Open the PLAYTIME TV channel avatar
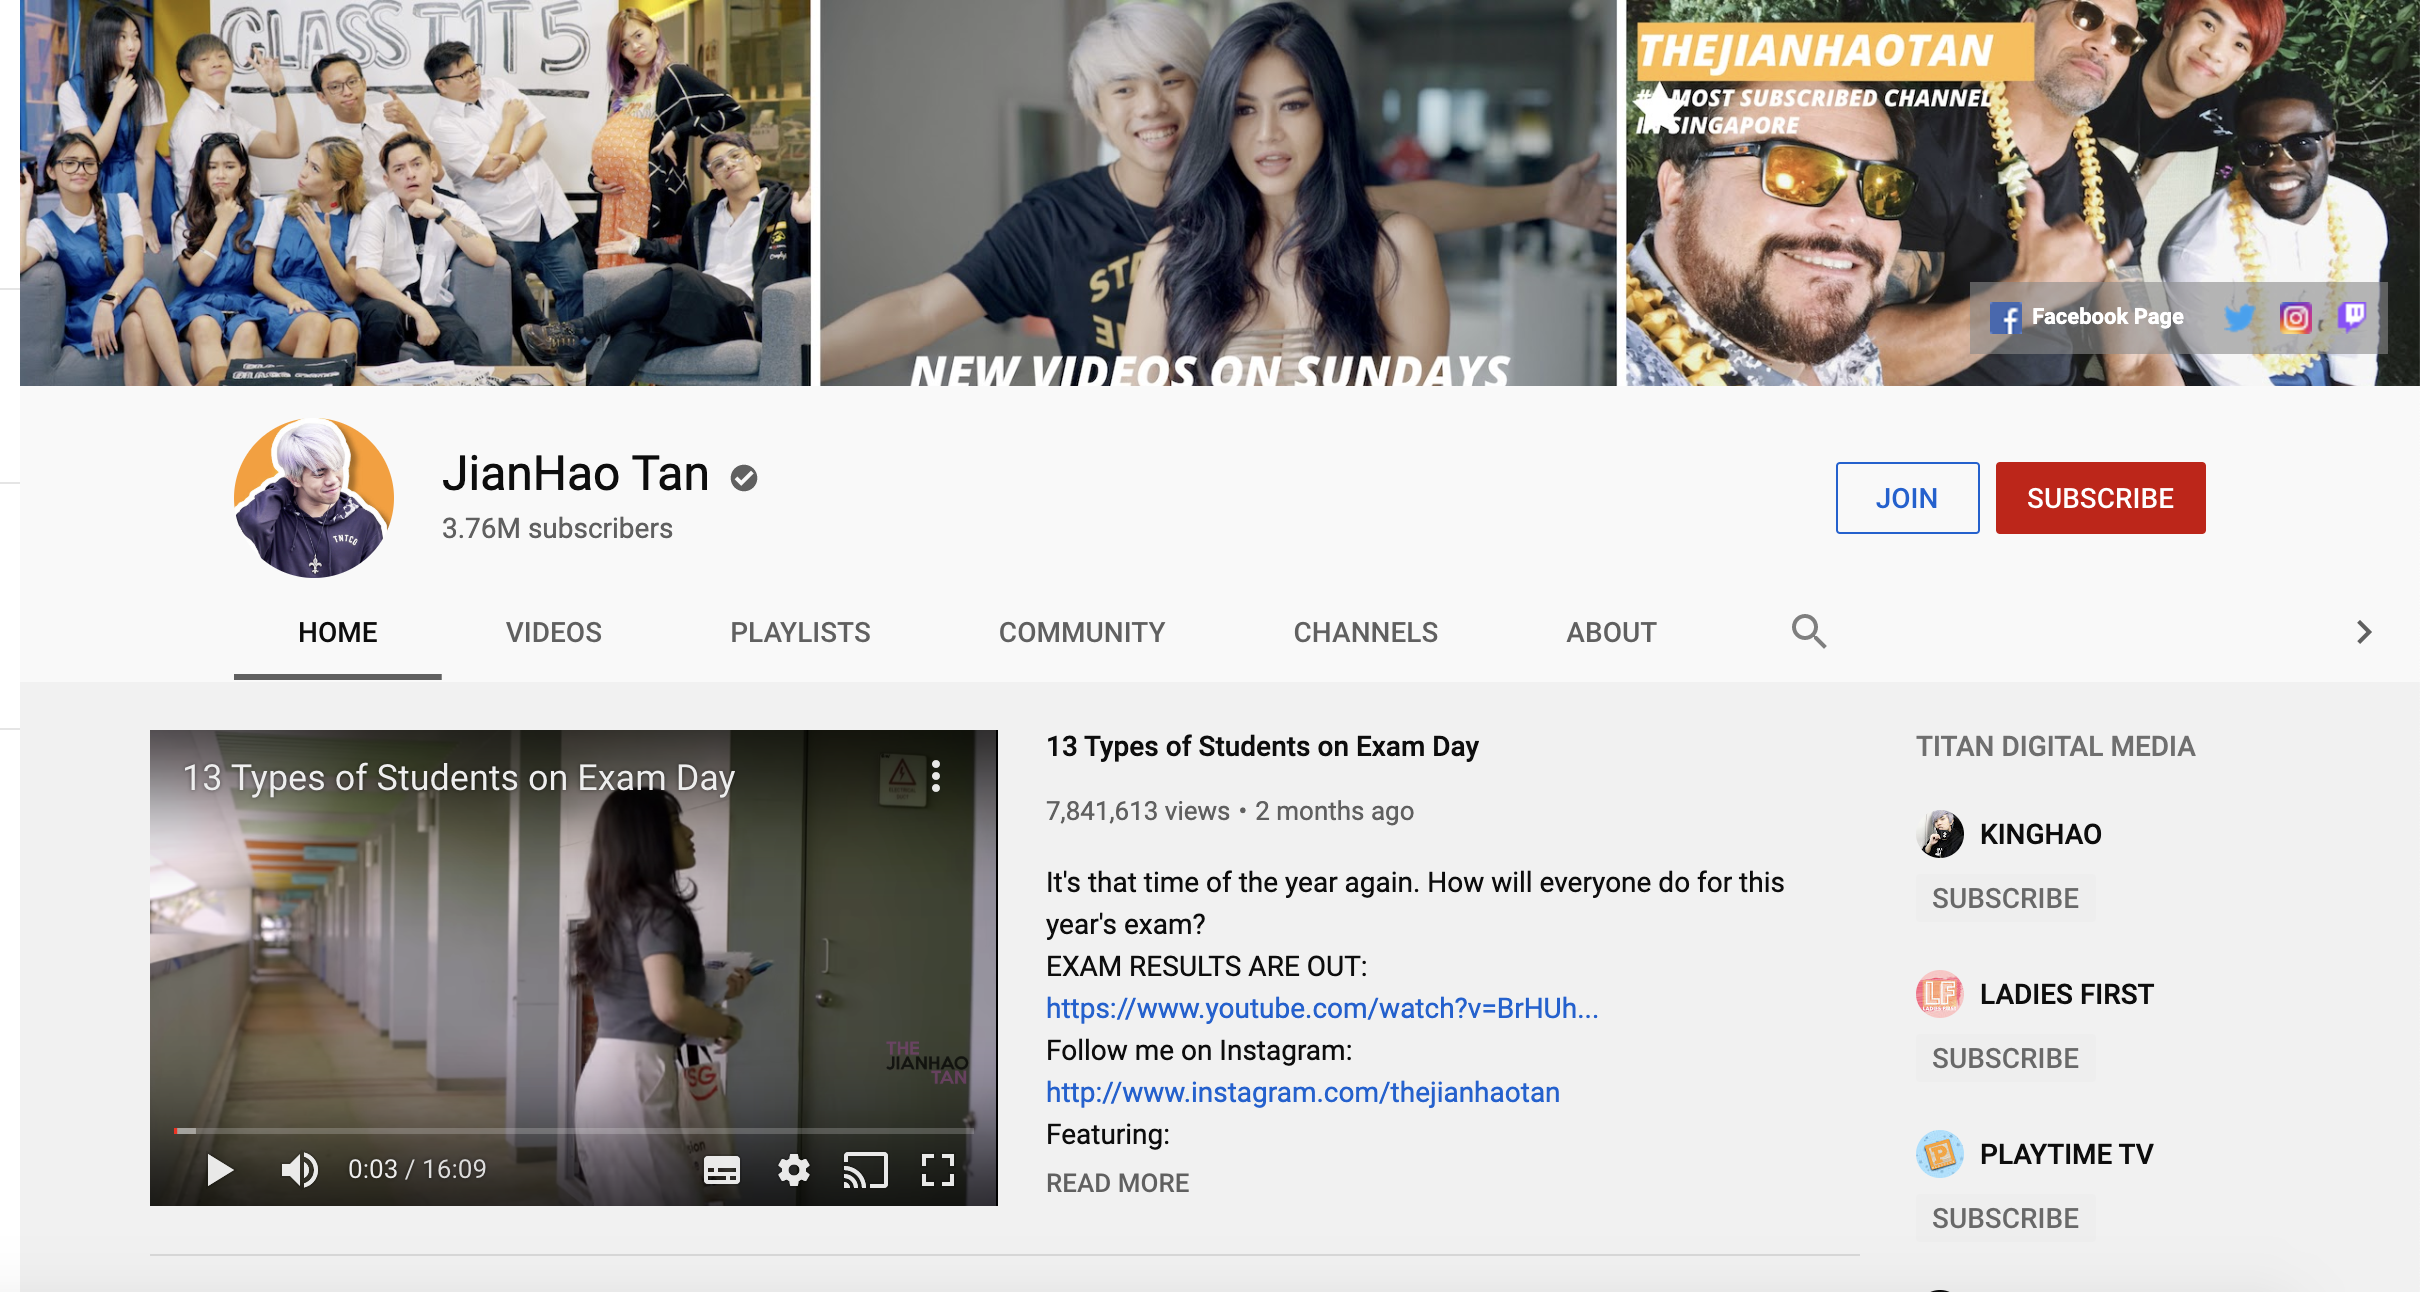Image resolution: width=2420 pixels, height=1292 pixels. point(1940,1154)
